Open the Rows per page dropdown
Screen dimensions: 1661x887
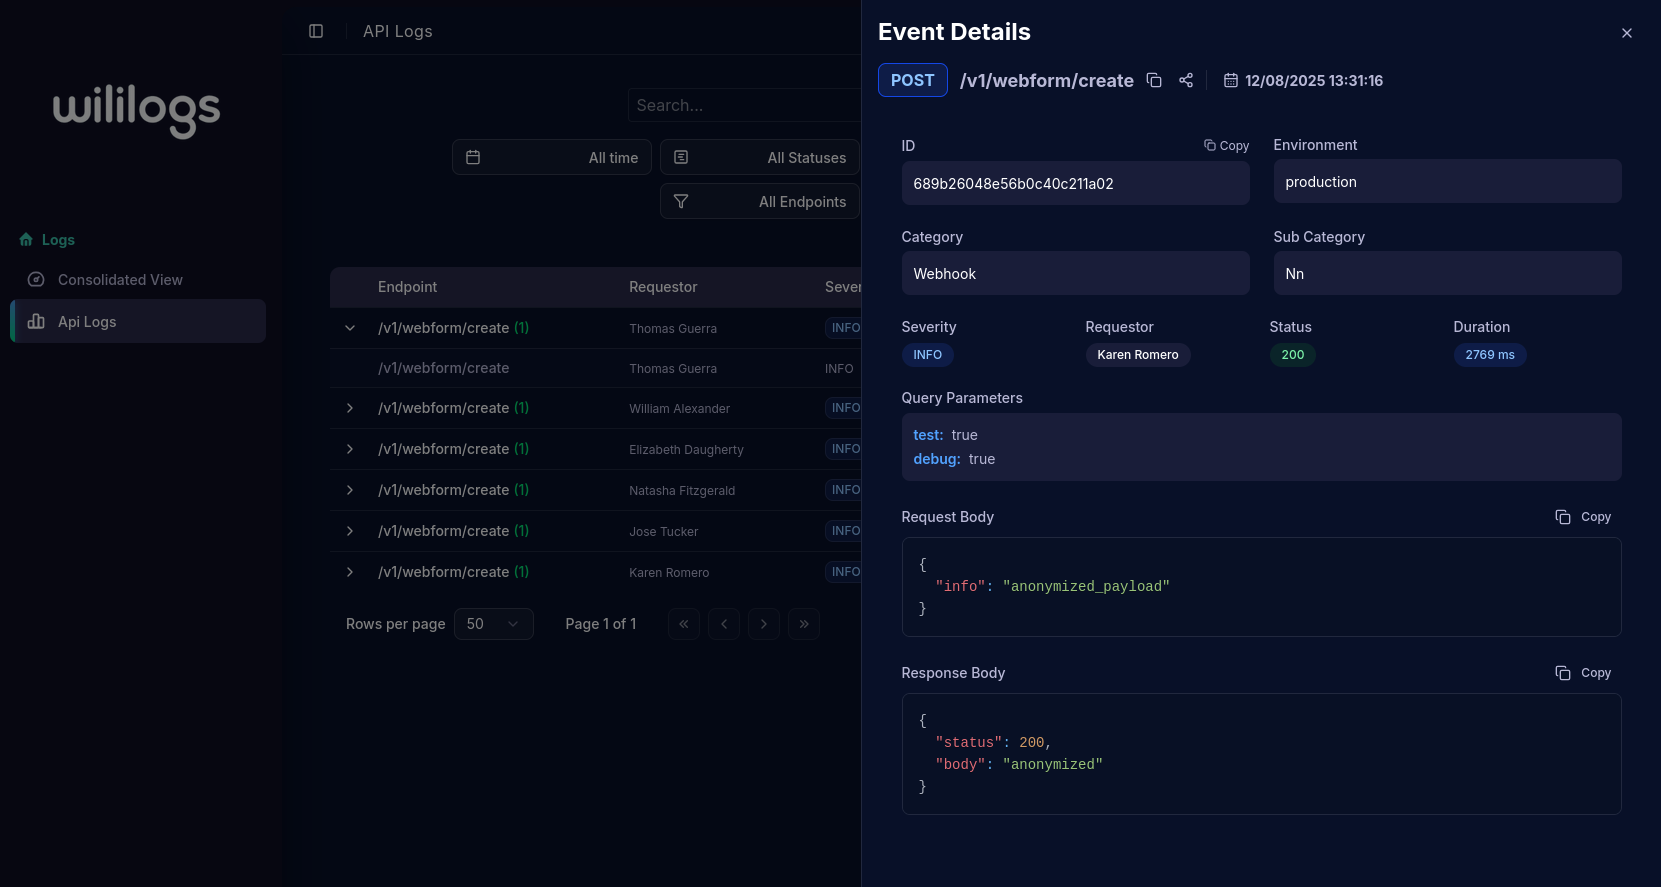(493, 624)
